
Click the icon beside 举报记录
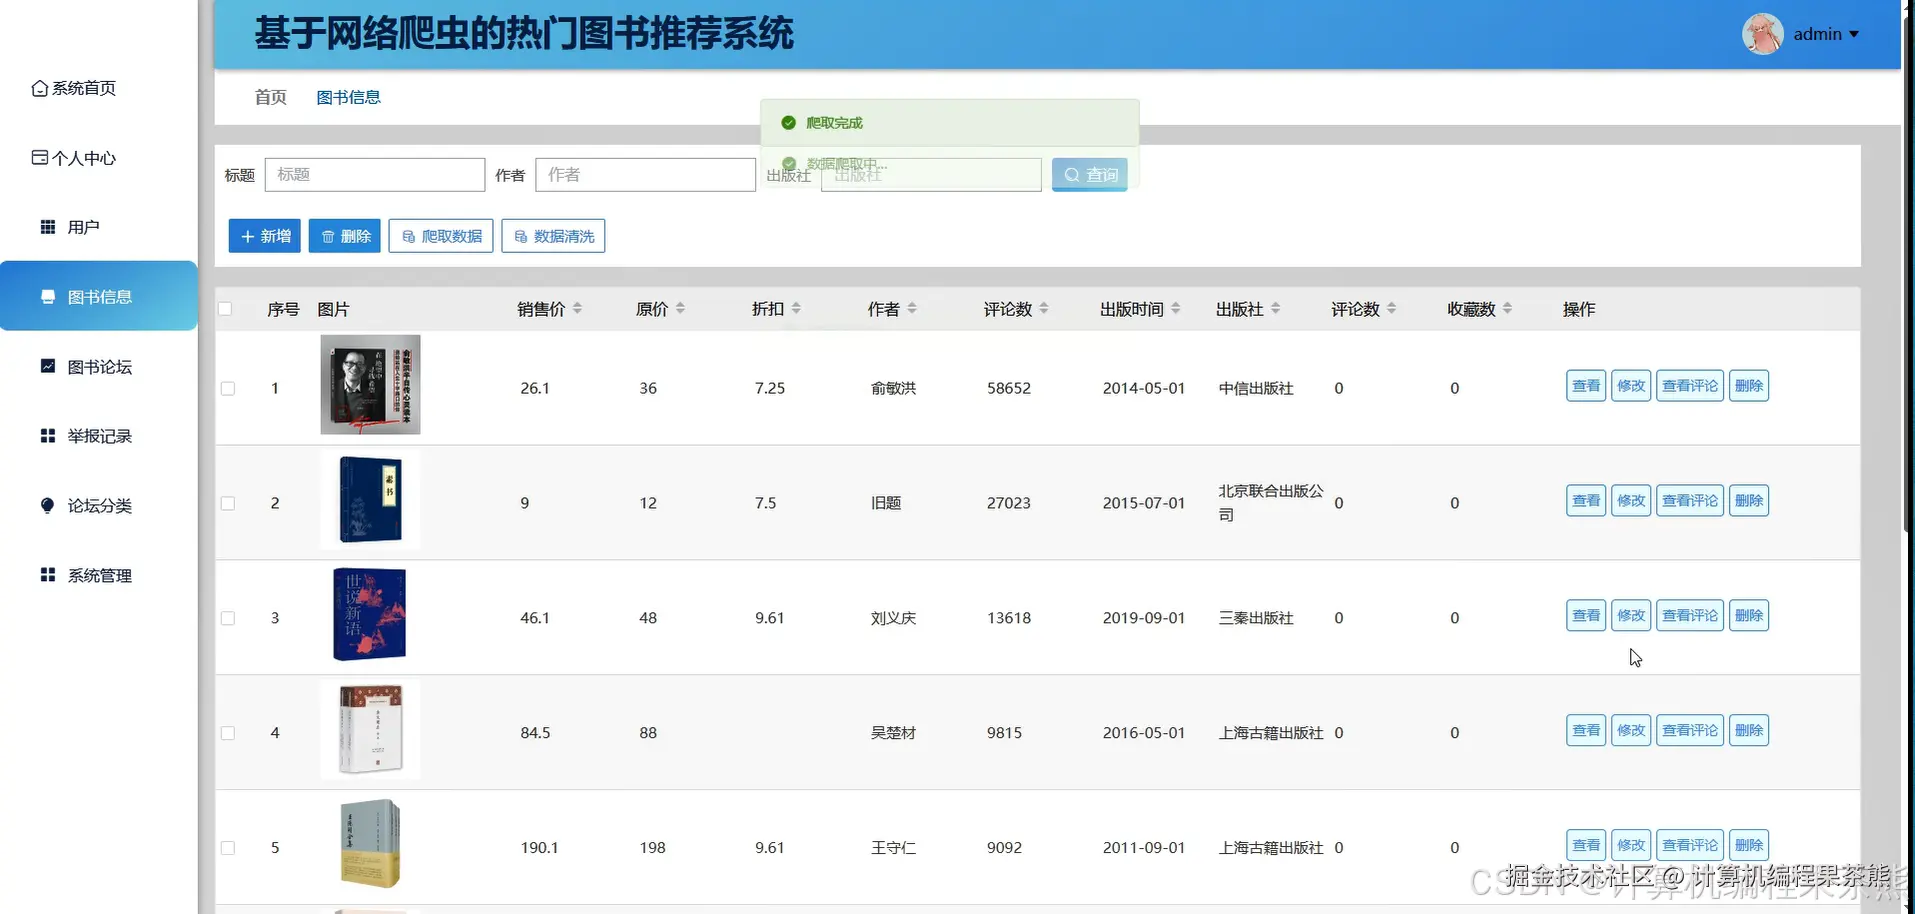point(48,436)
